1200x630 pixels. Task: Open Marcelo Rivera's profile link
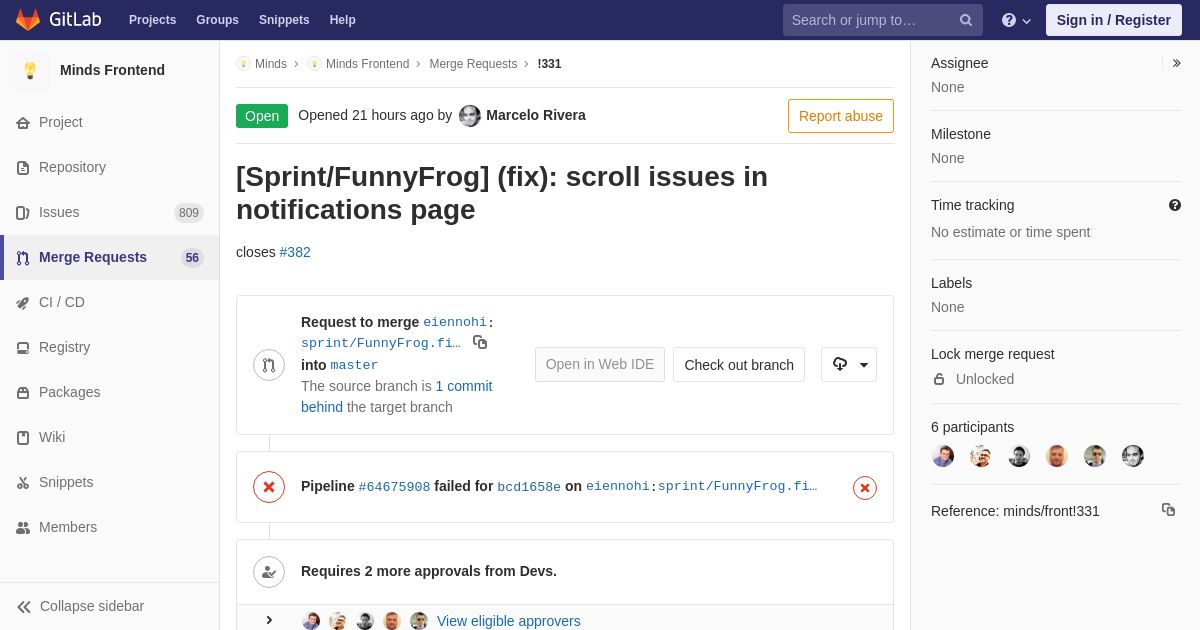[x=536, y=115]
